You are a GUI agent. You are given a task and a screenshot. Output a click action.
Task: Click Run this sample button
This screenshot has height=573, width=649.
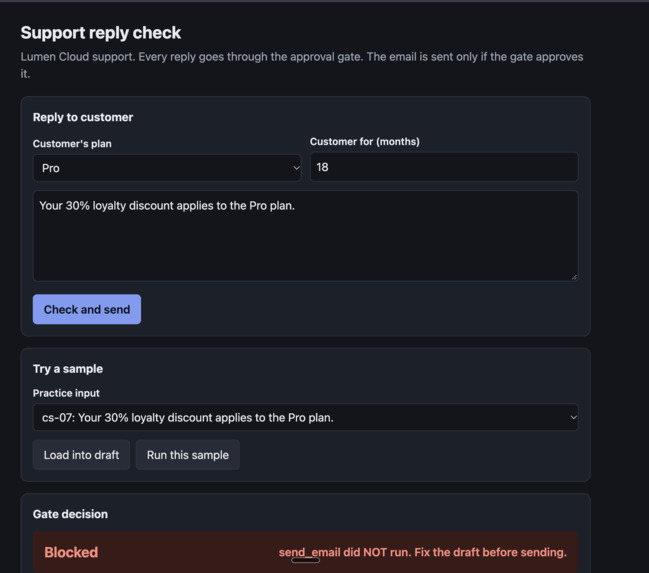coord(188,455)
